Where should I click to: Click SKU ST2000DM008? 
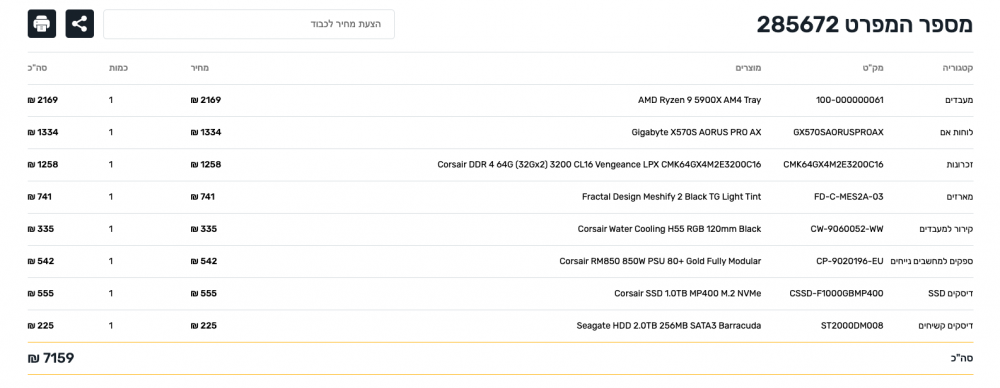click(x=852, y=325)
